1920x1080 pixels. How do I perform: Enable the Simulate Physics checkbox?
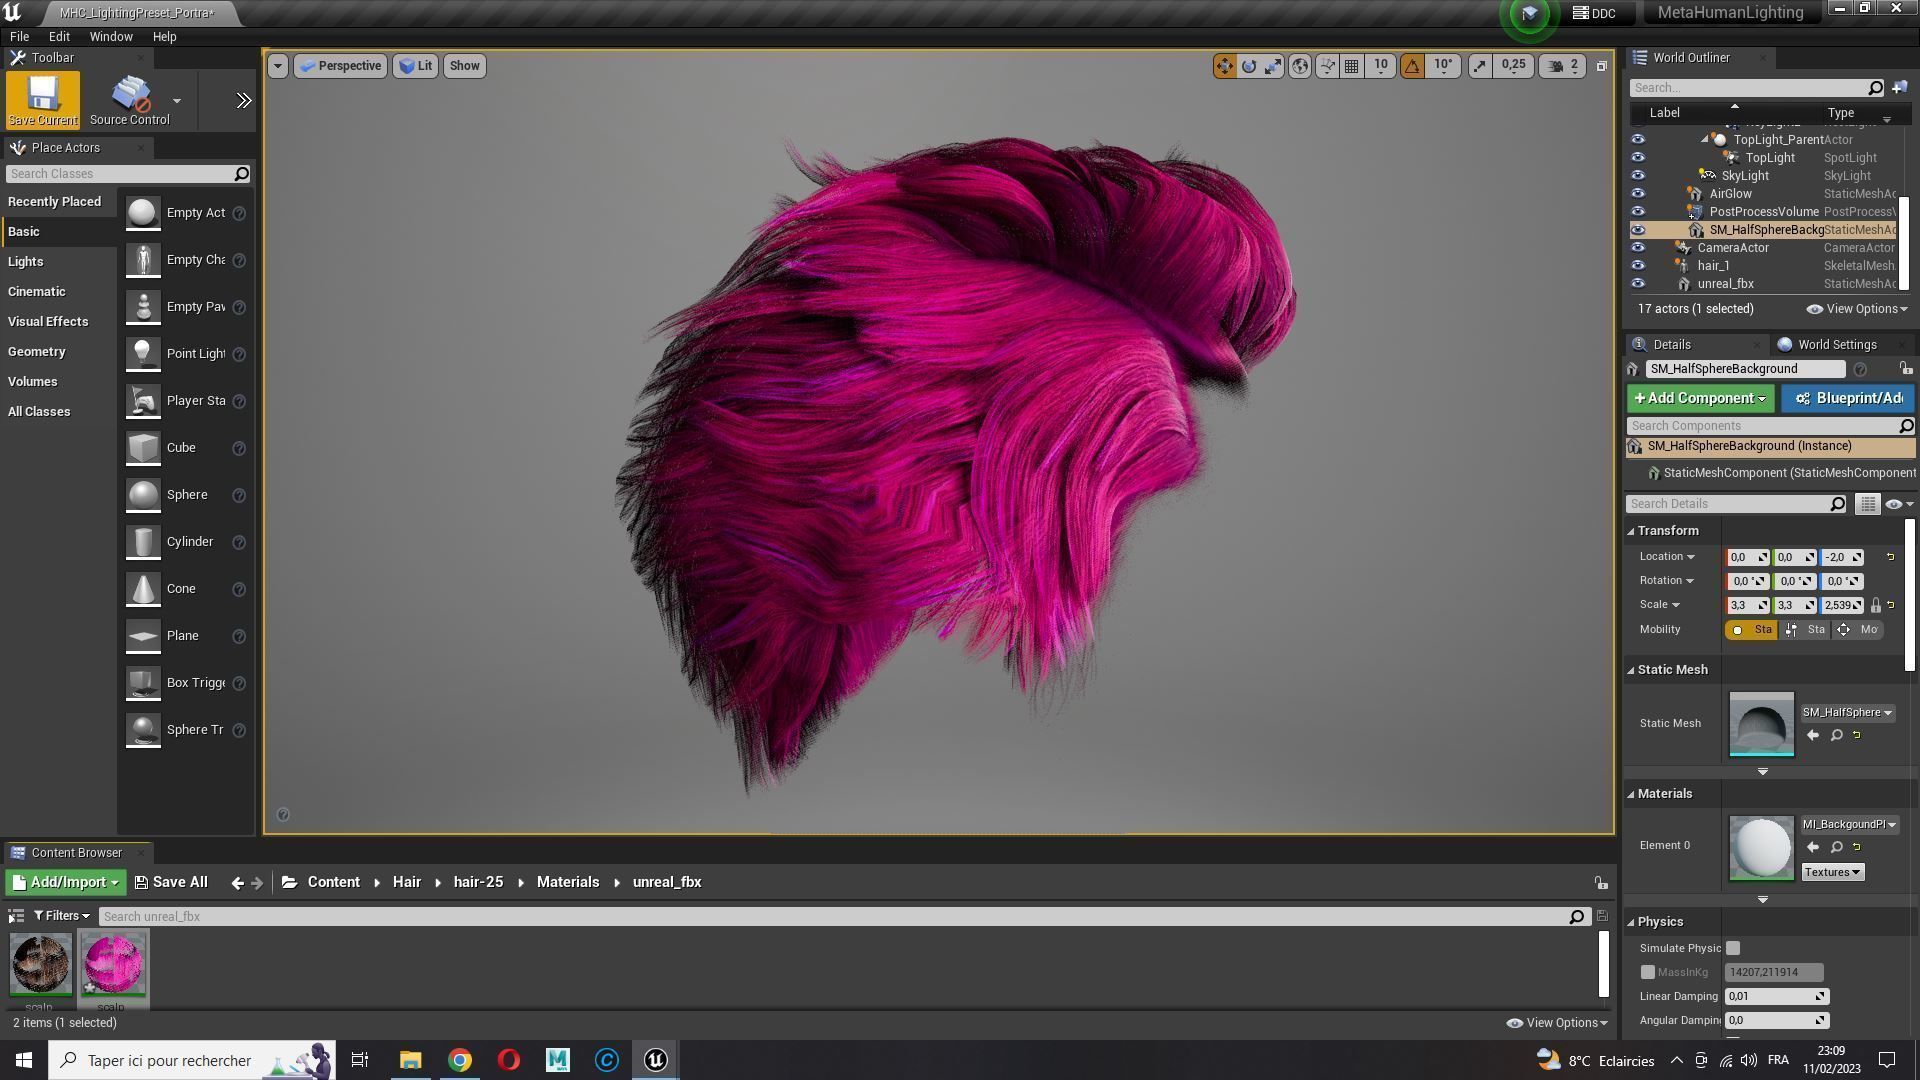(1733, 948)
